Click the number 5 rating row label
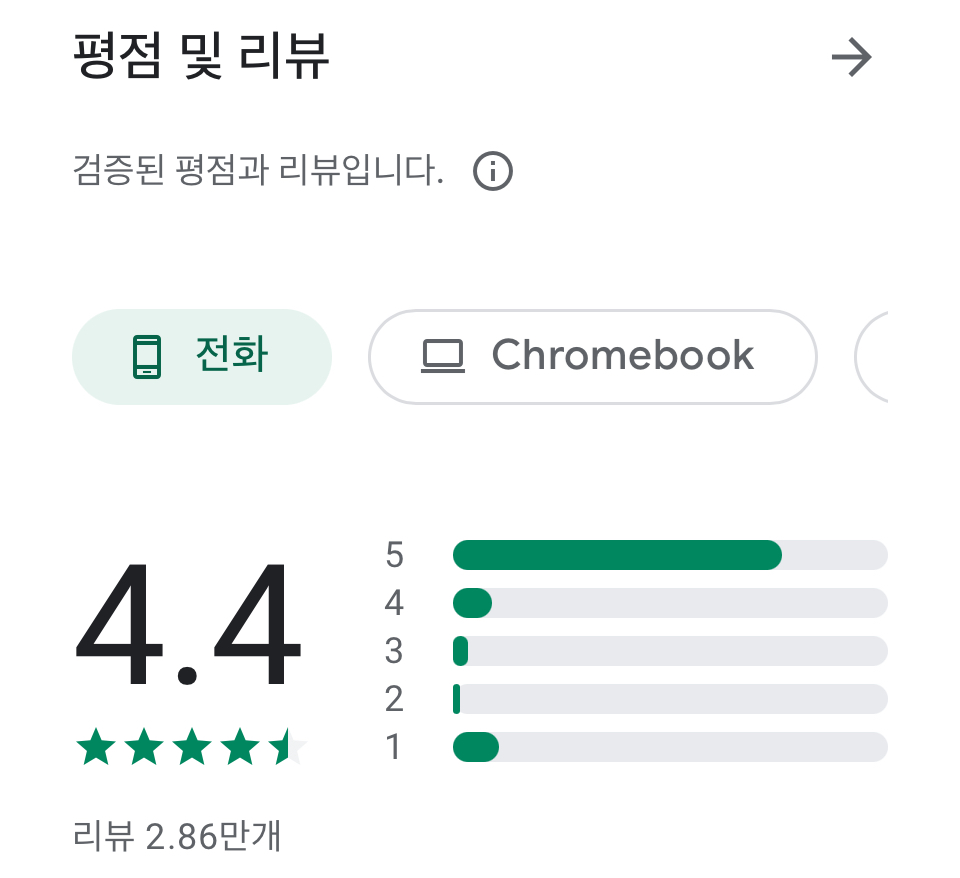 click(x=394, y=555)
